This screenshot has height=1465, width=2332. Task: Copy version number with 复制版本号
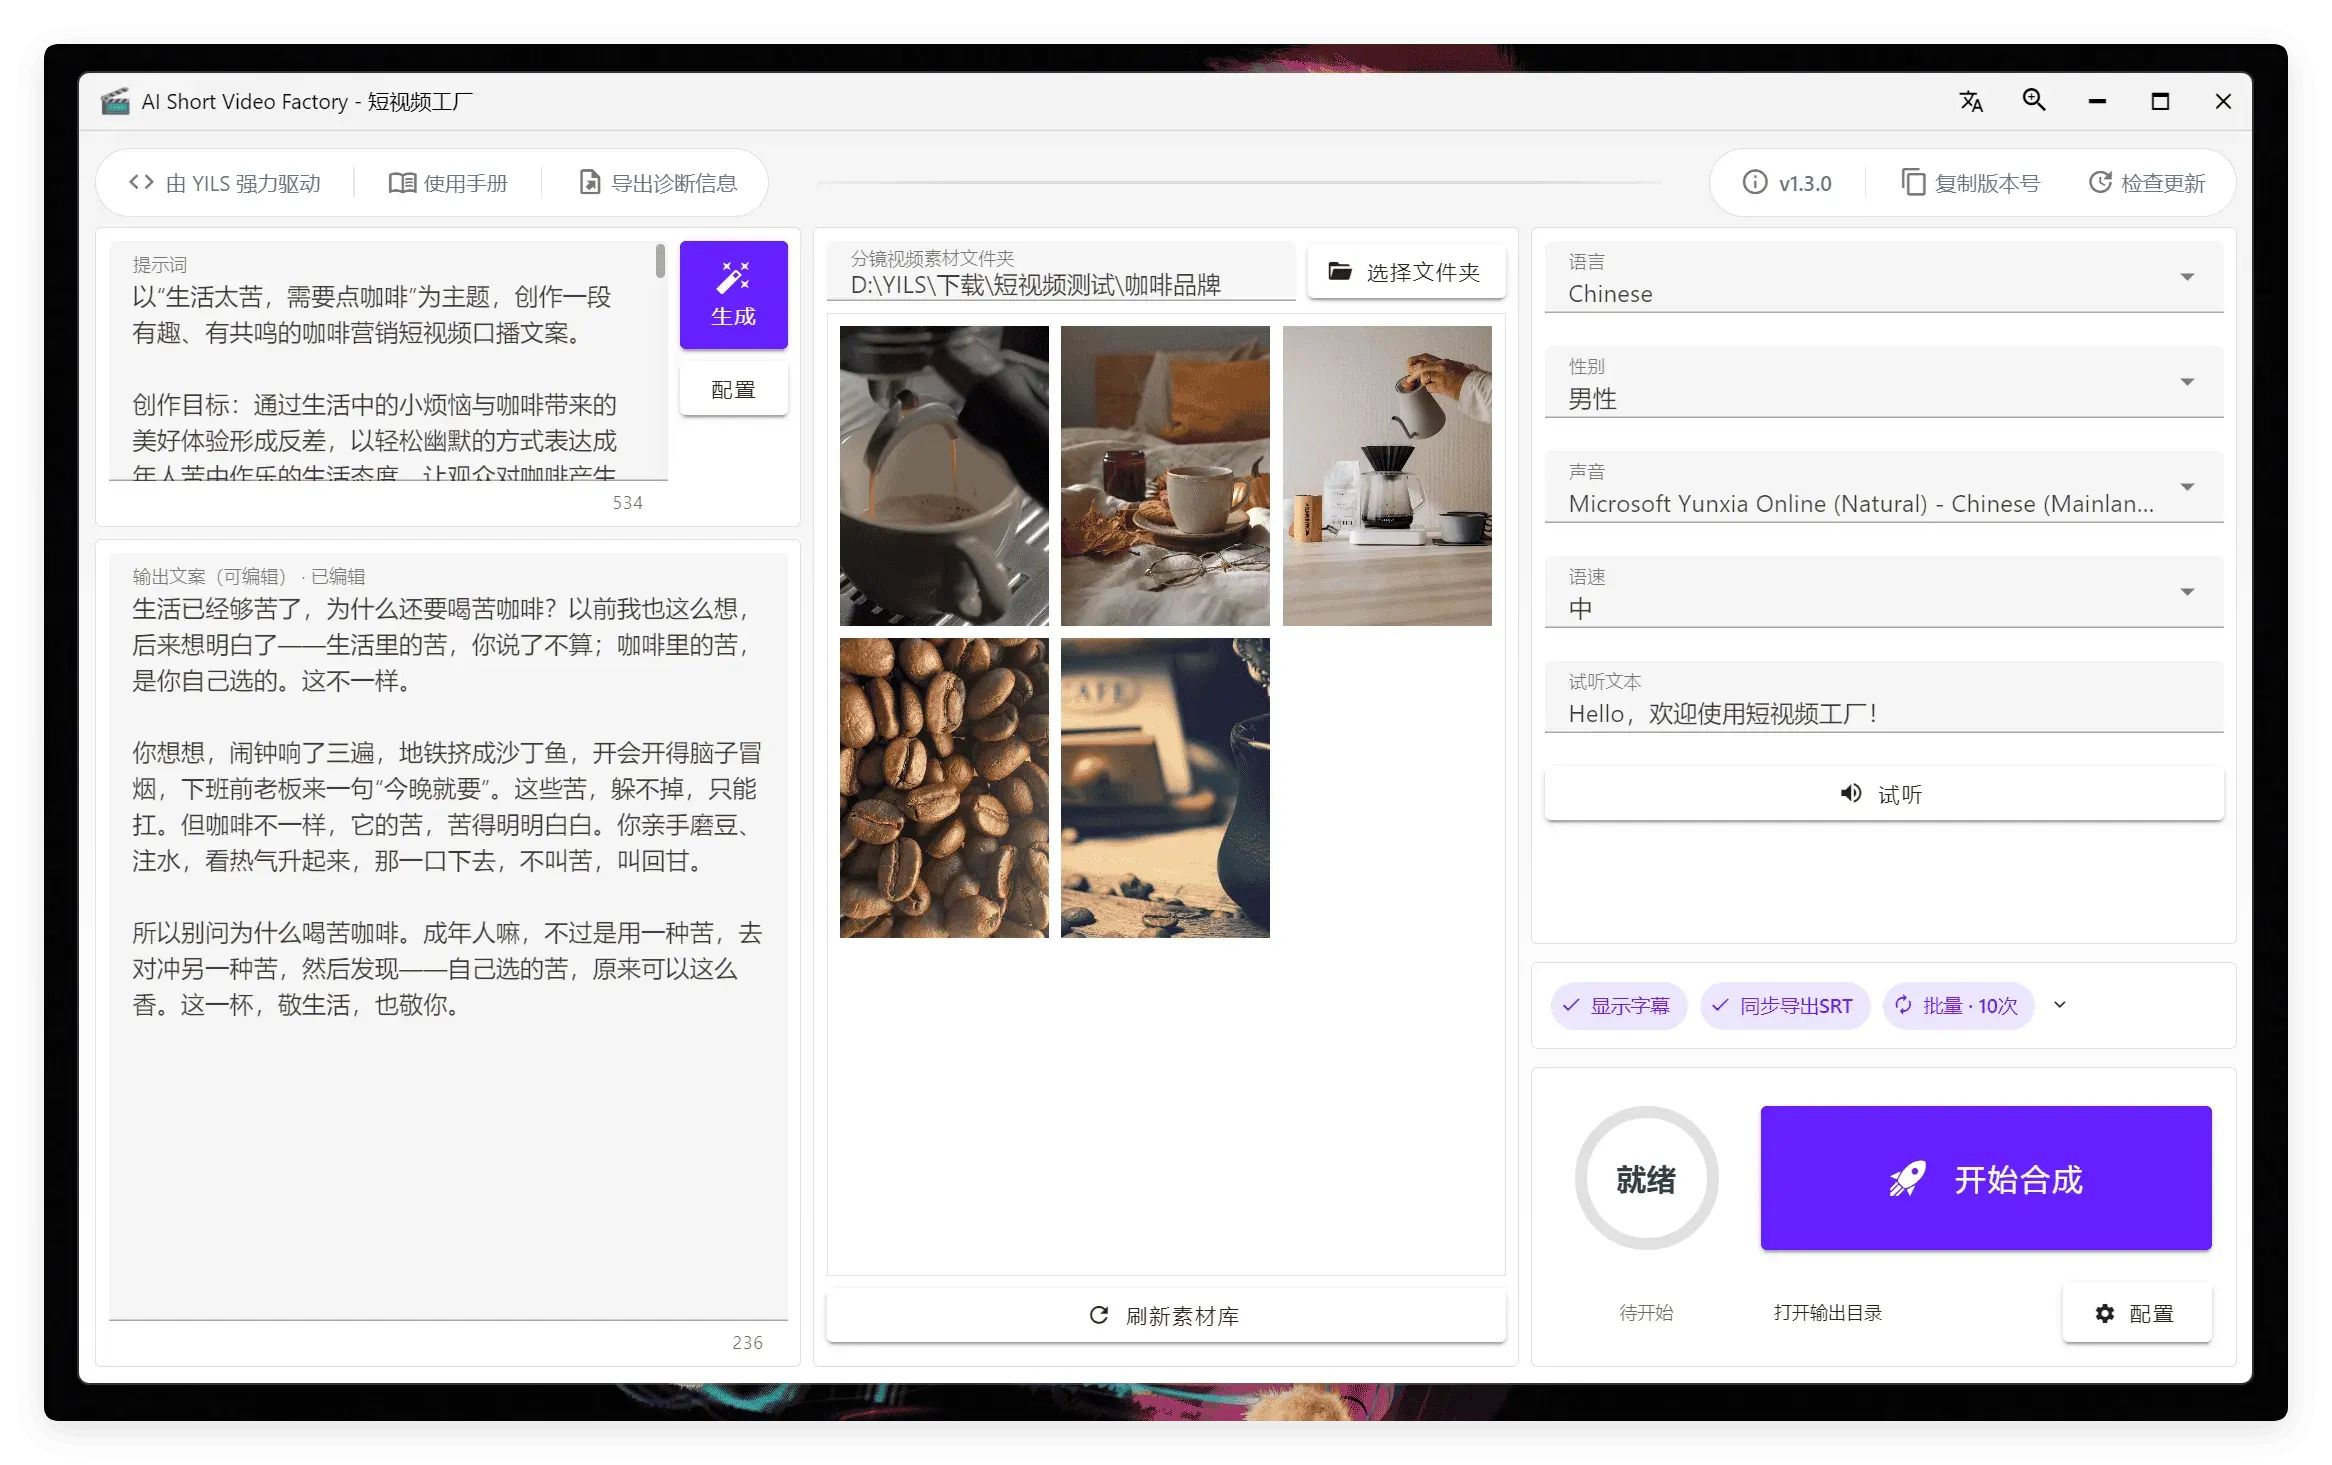coord(1970,183)
